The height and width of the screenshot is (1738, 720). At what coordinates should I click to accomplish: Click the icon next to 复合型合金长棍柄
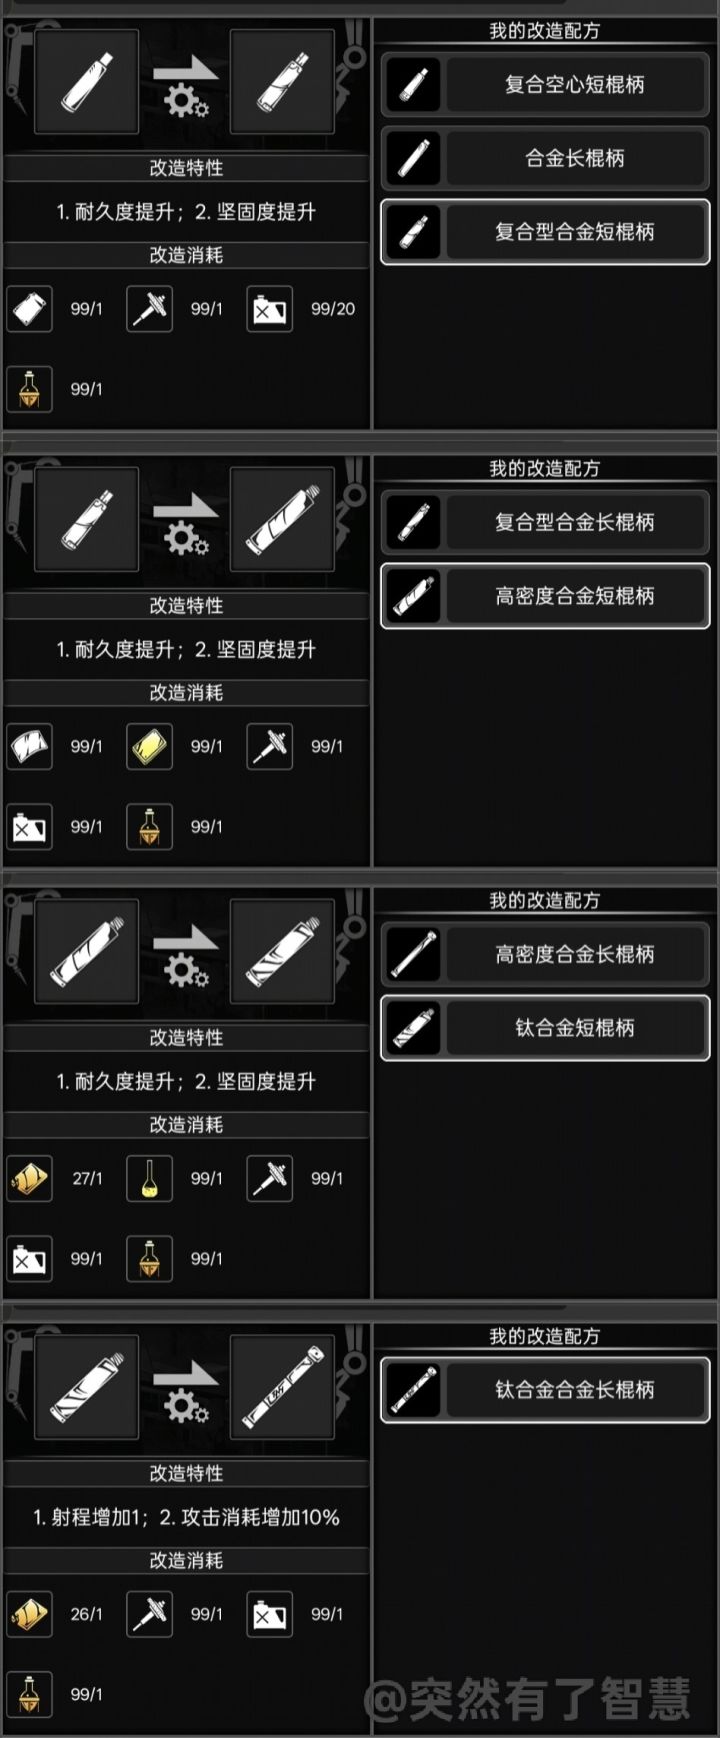pyautogui.click(x=413, y=522)
